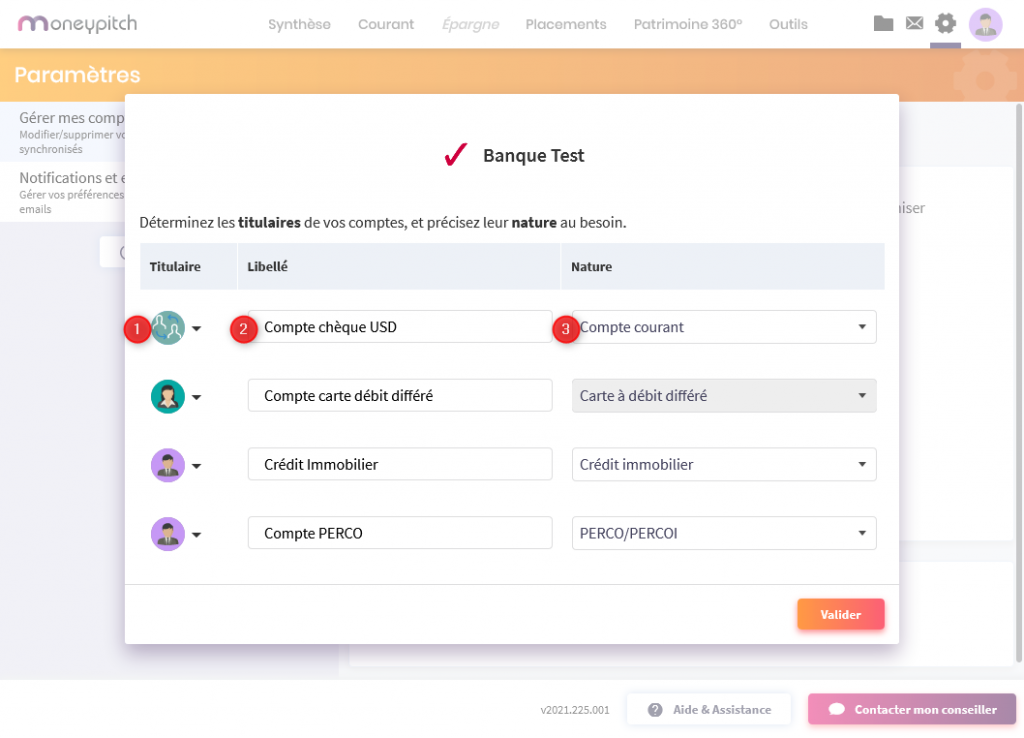Click the settings gear icon
Viewport: 1024px width, 738px height.
pos(945,23)
